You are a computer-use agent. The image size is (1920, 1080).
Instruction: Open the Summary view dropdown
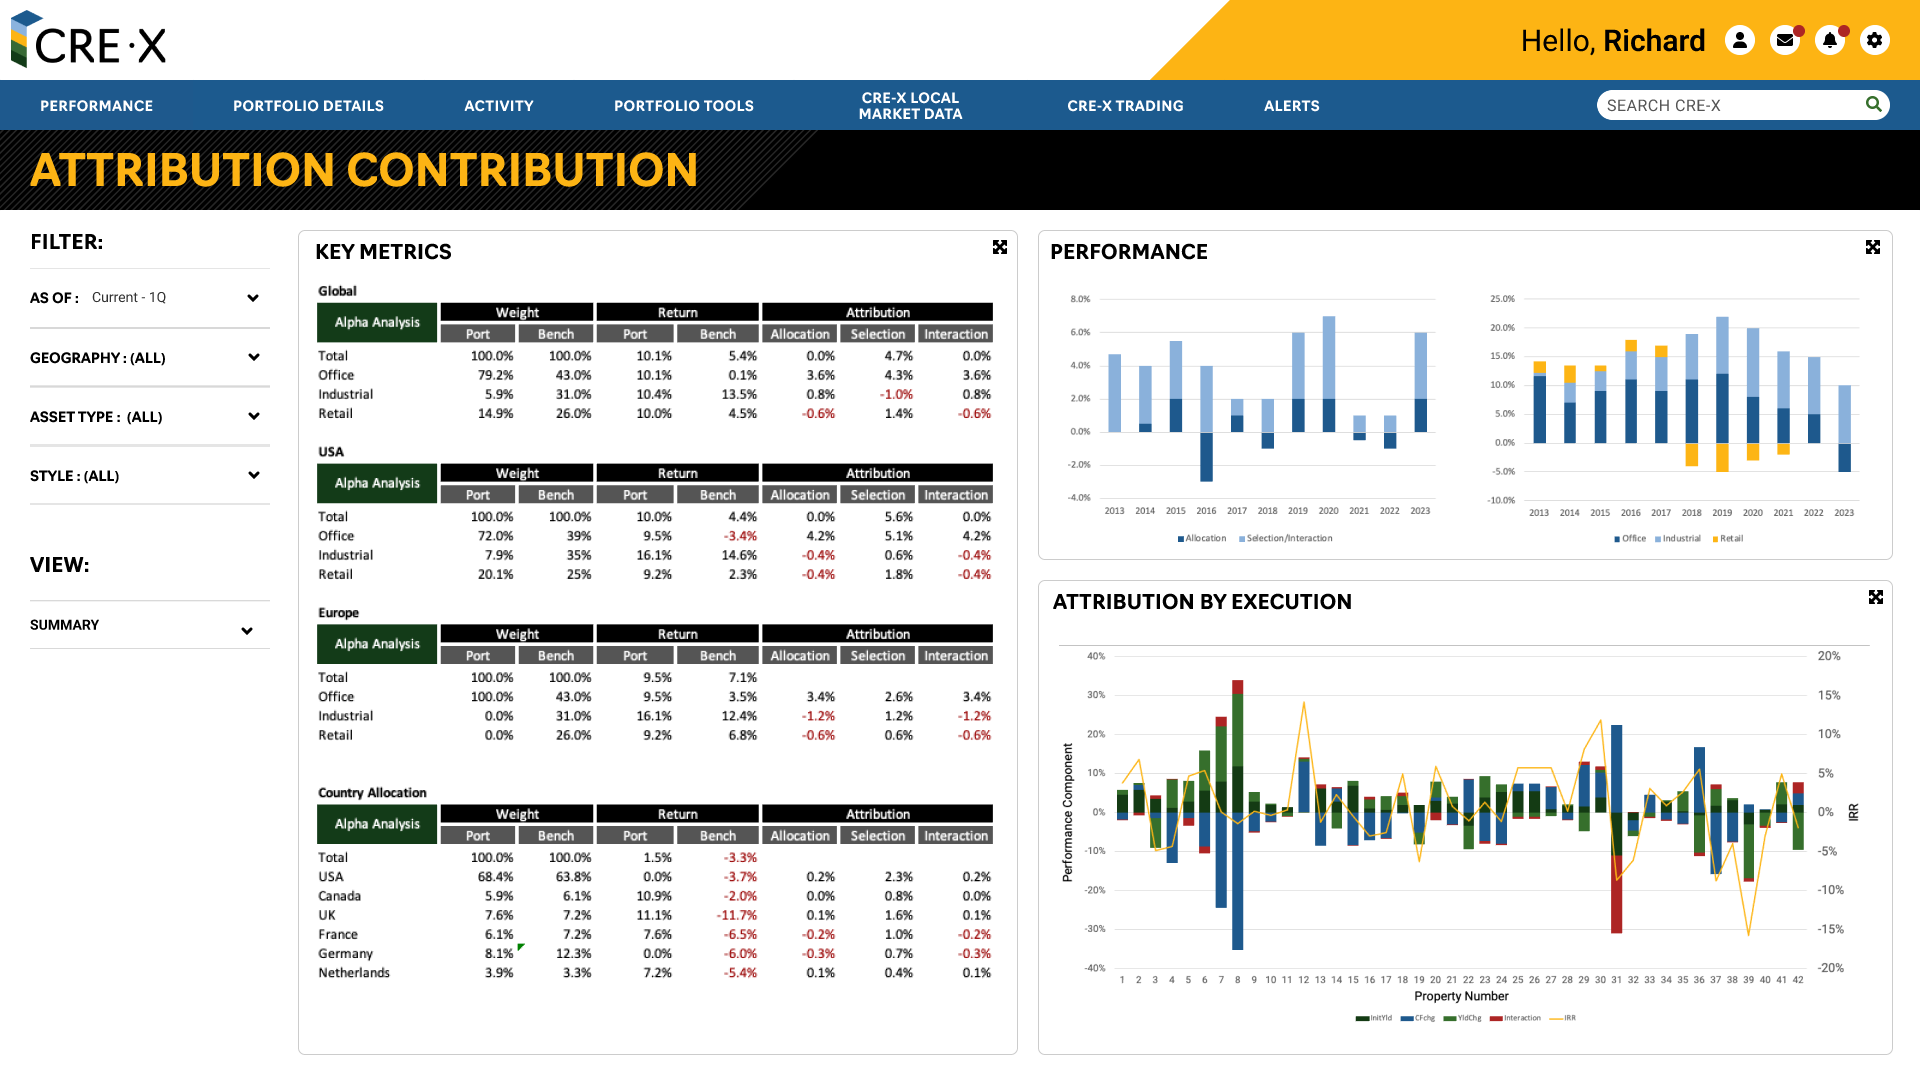(247, 631)
